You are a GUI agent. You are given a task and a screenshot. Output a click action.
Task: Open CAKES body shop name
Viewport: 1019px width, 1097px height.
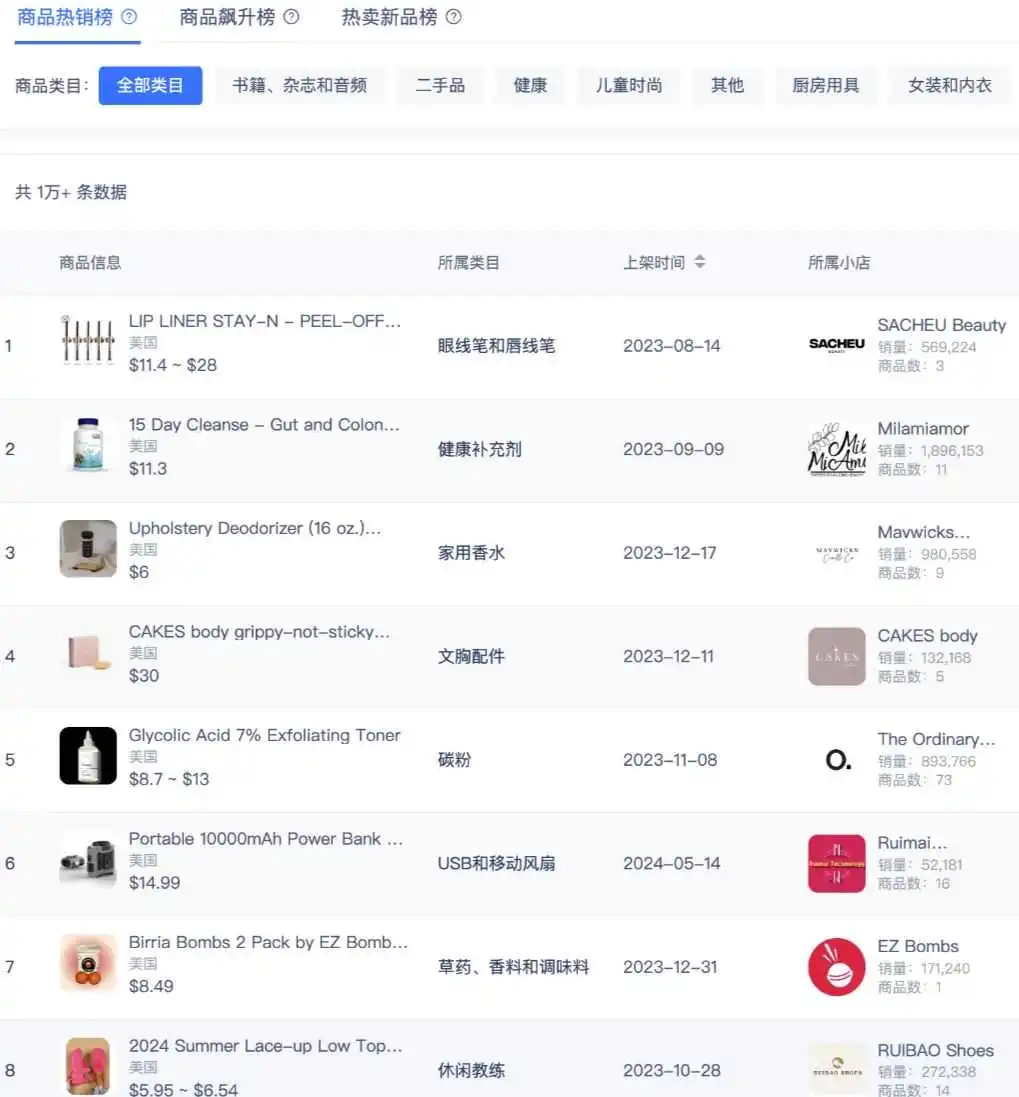[x=927, y=636]
